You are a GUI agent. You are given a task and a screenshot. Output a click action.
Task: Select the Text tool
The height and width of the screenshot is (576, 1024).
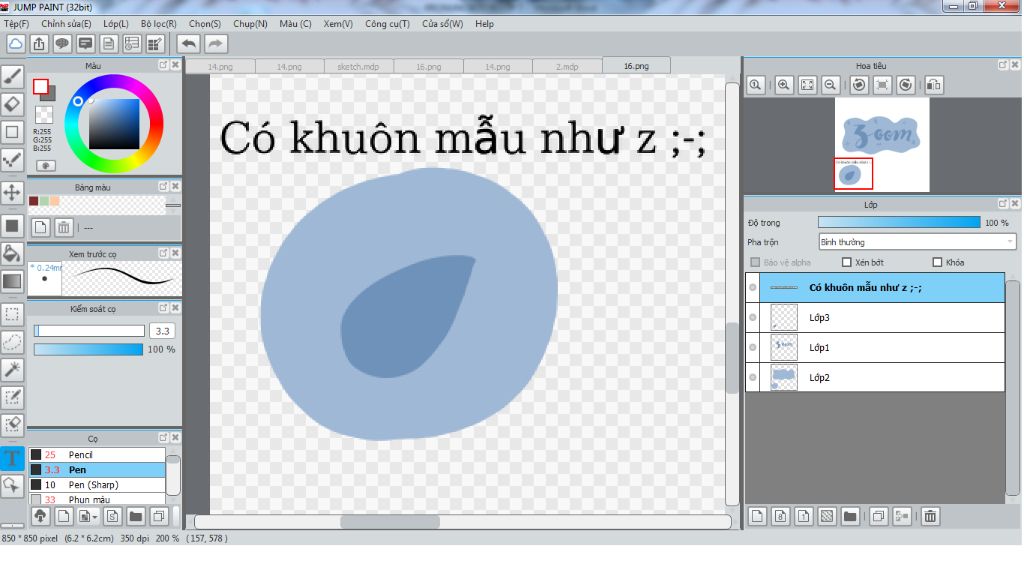click(x=12, y=458)
